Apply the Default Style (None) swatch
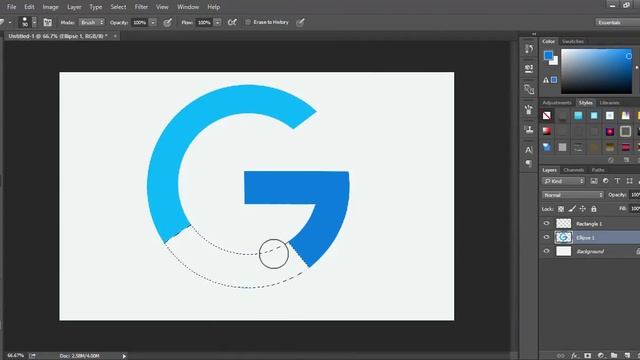Image resolution: width=640 pixels, height=360 pixels. 547,116
